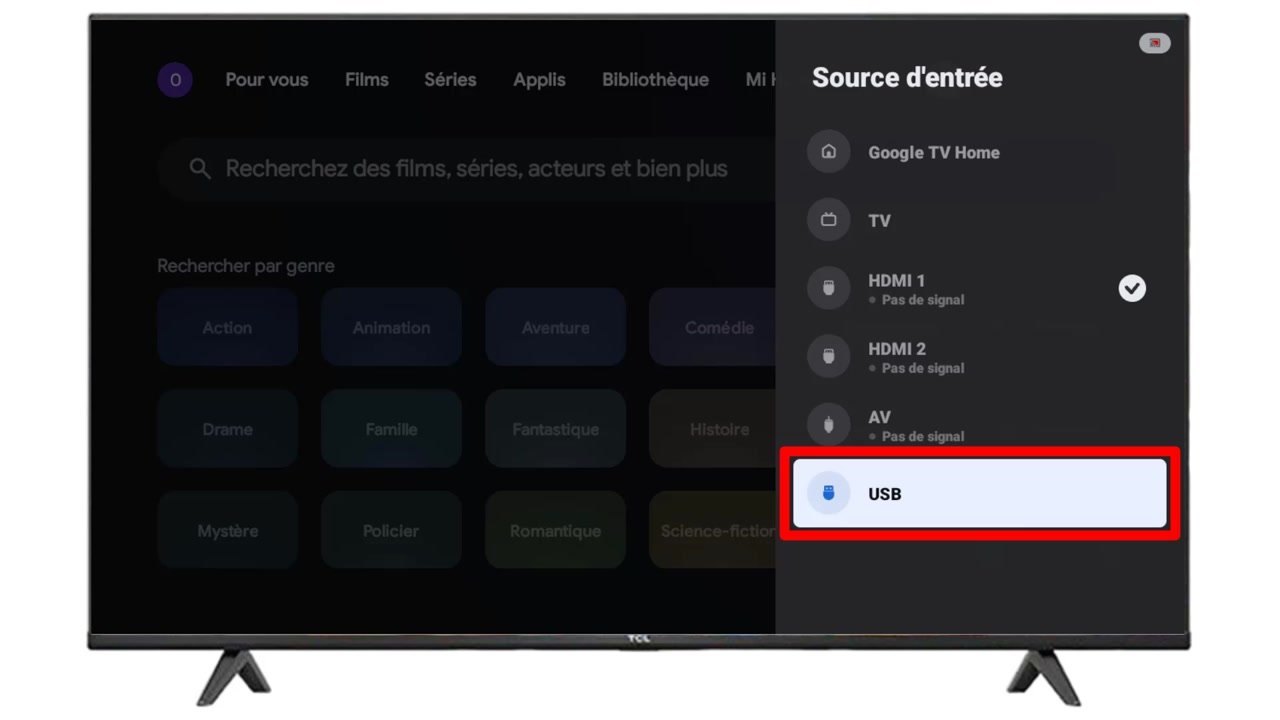Select the USB input source
The width and height of the screenshot is (1280, 720).
979,493
